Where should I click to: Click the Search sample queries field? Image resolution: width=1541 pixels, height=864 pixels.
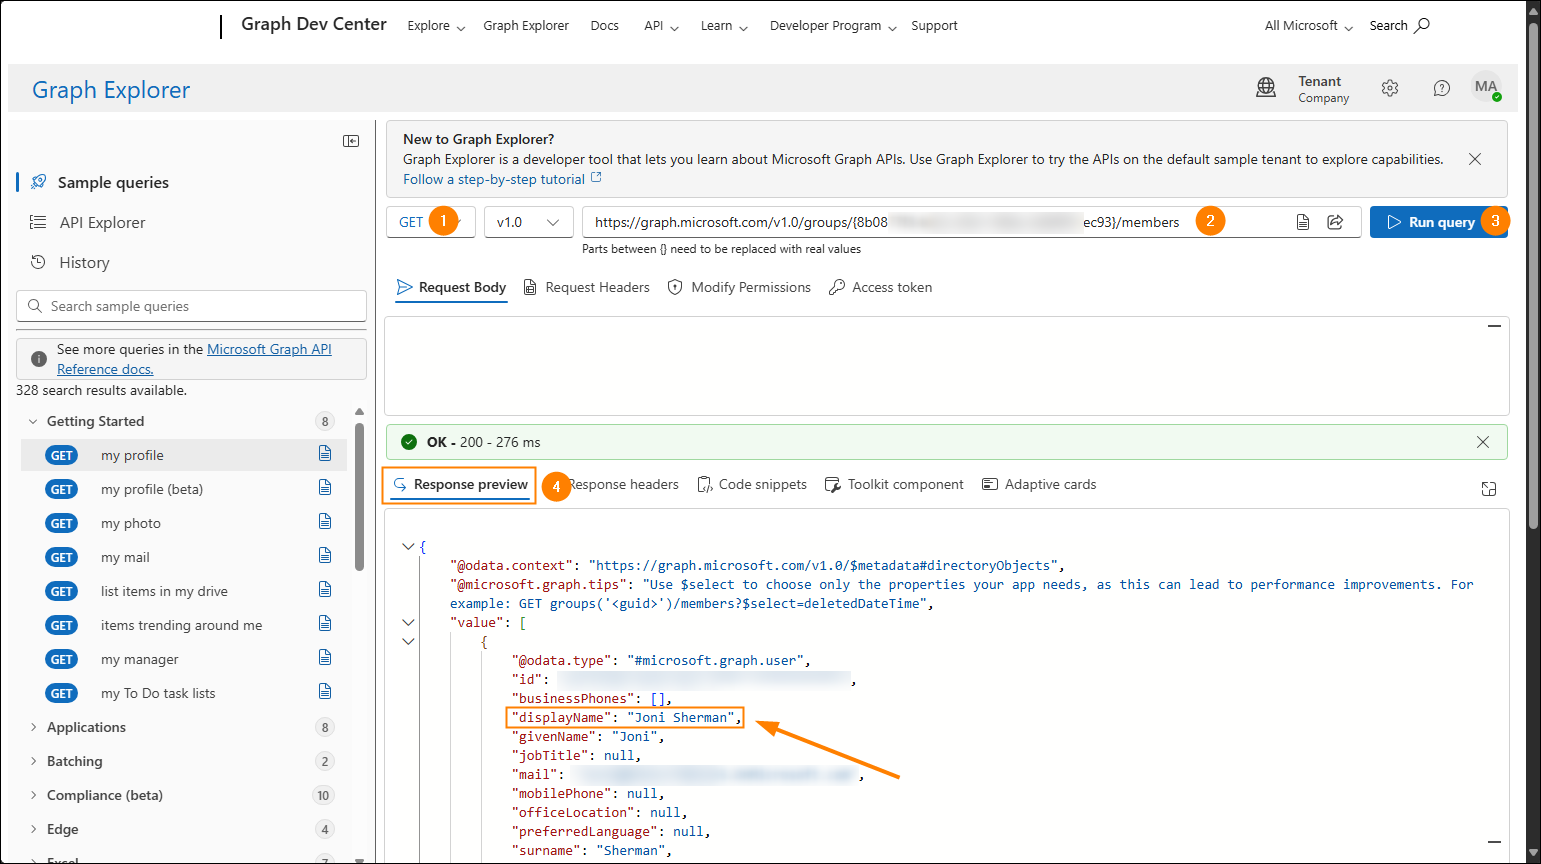tap(192, 306)
